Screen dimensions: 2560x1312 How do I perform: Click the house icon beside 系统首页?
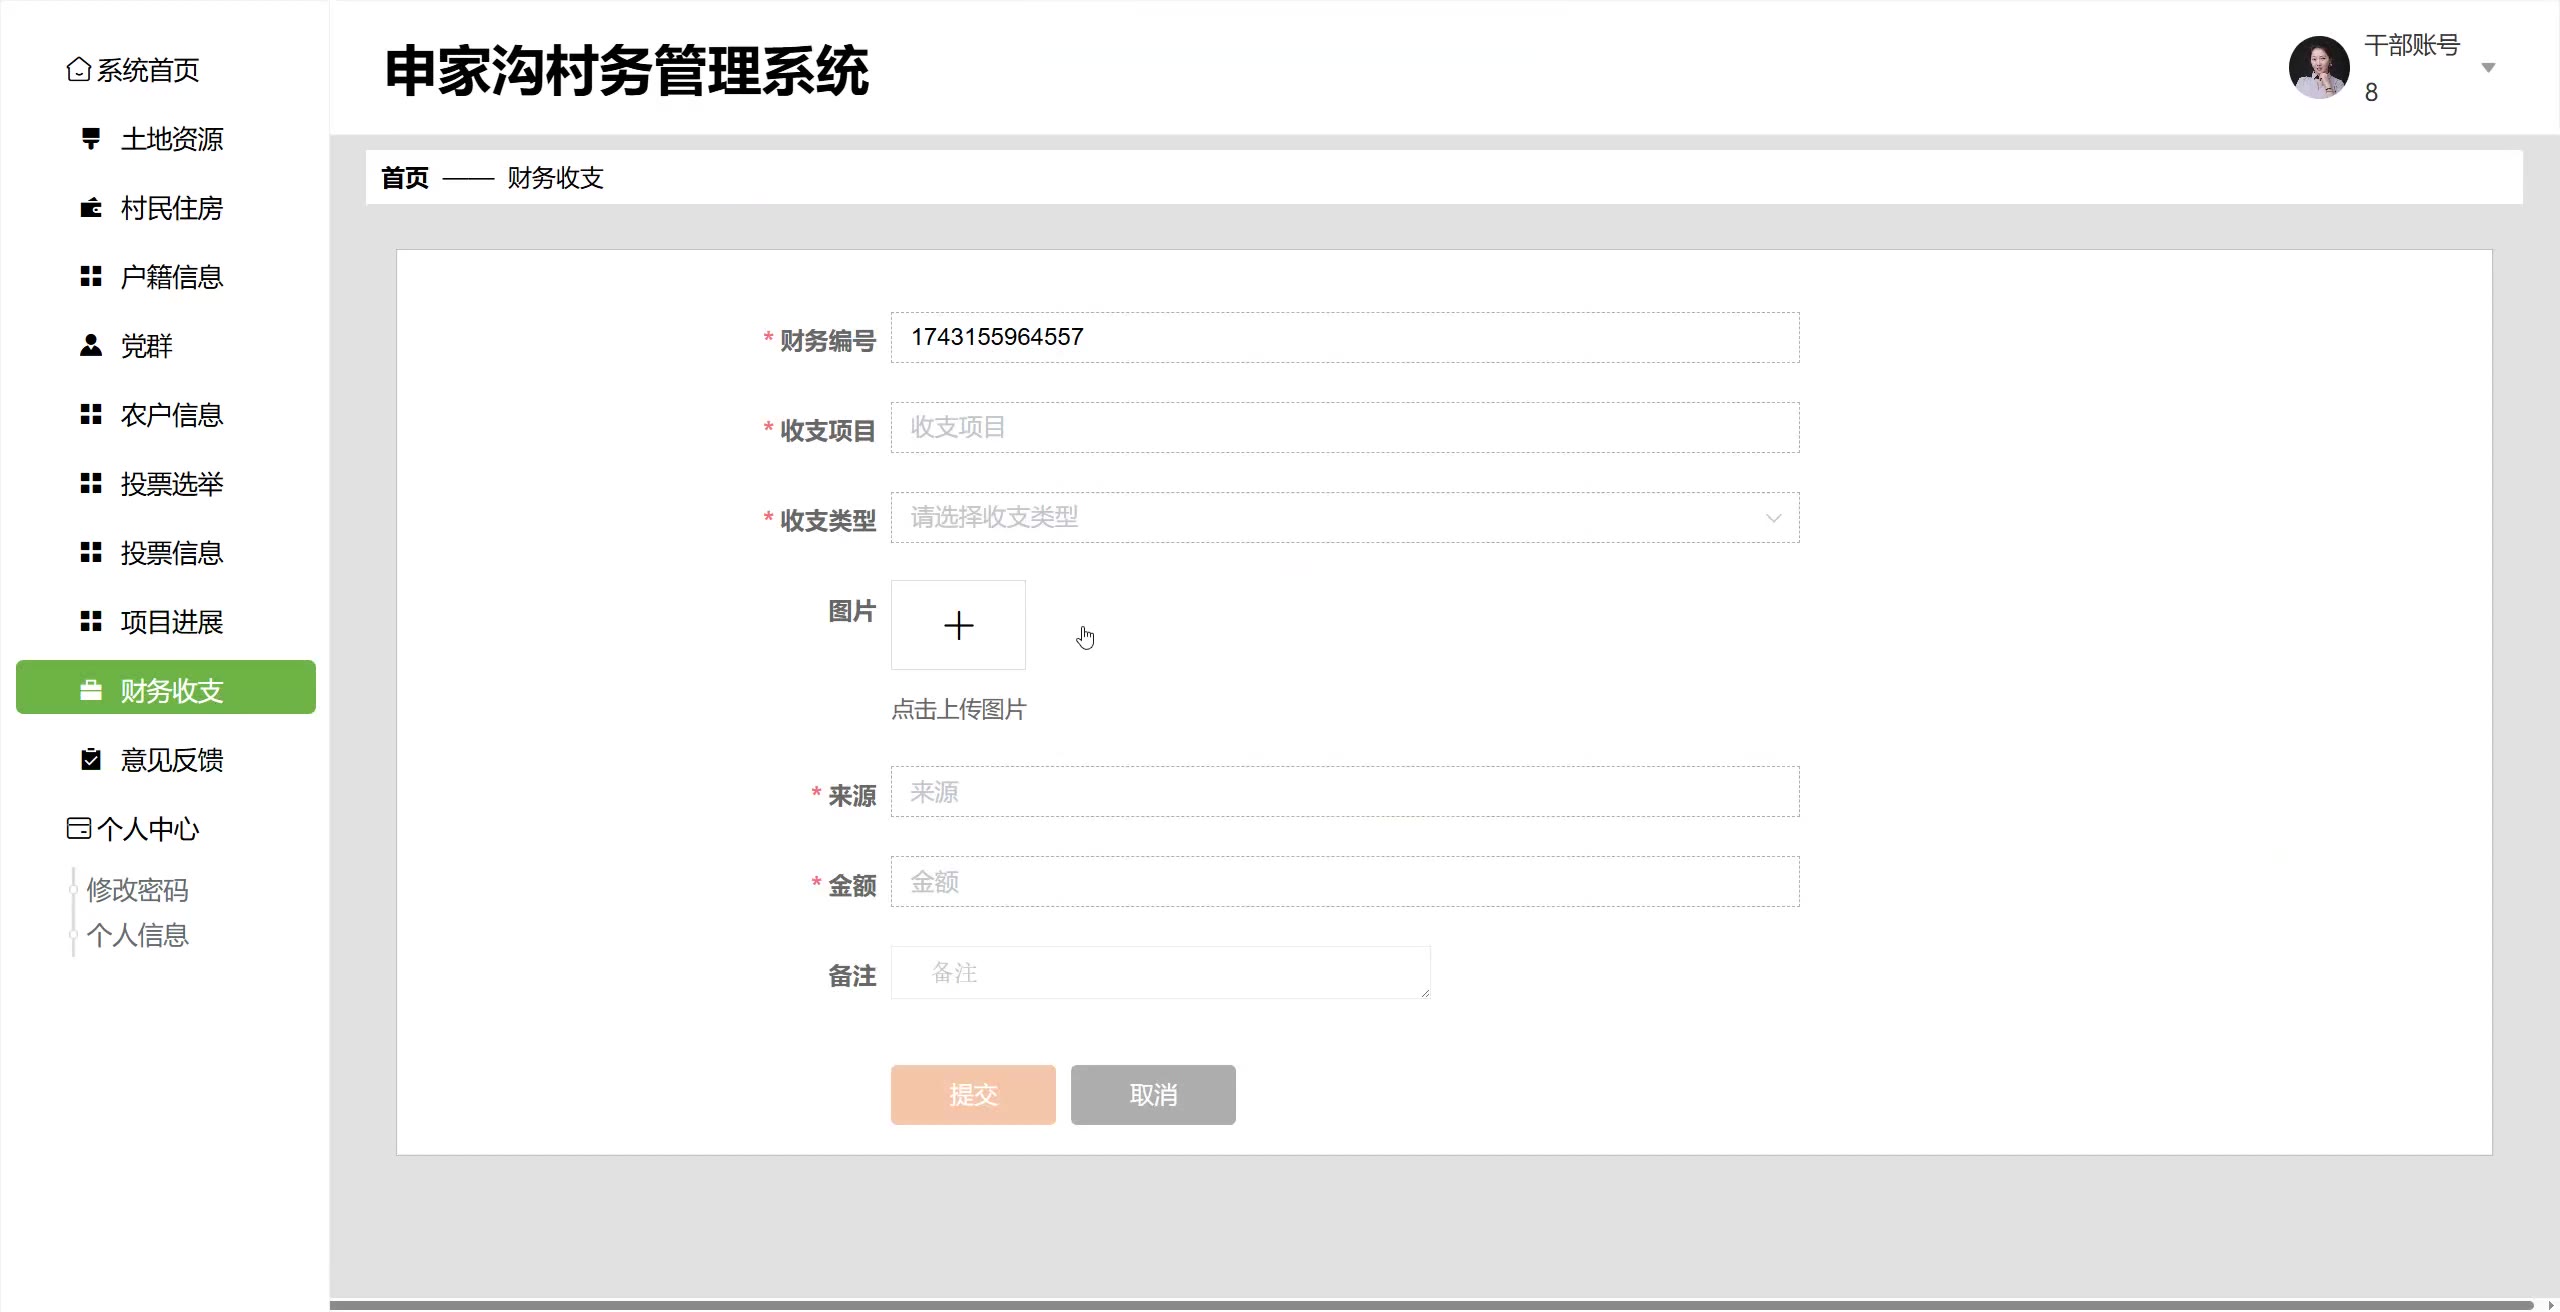[x=78, y=70]
